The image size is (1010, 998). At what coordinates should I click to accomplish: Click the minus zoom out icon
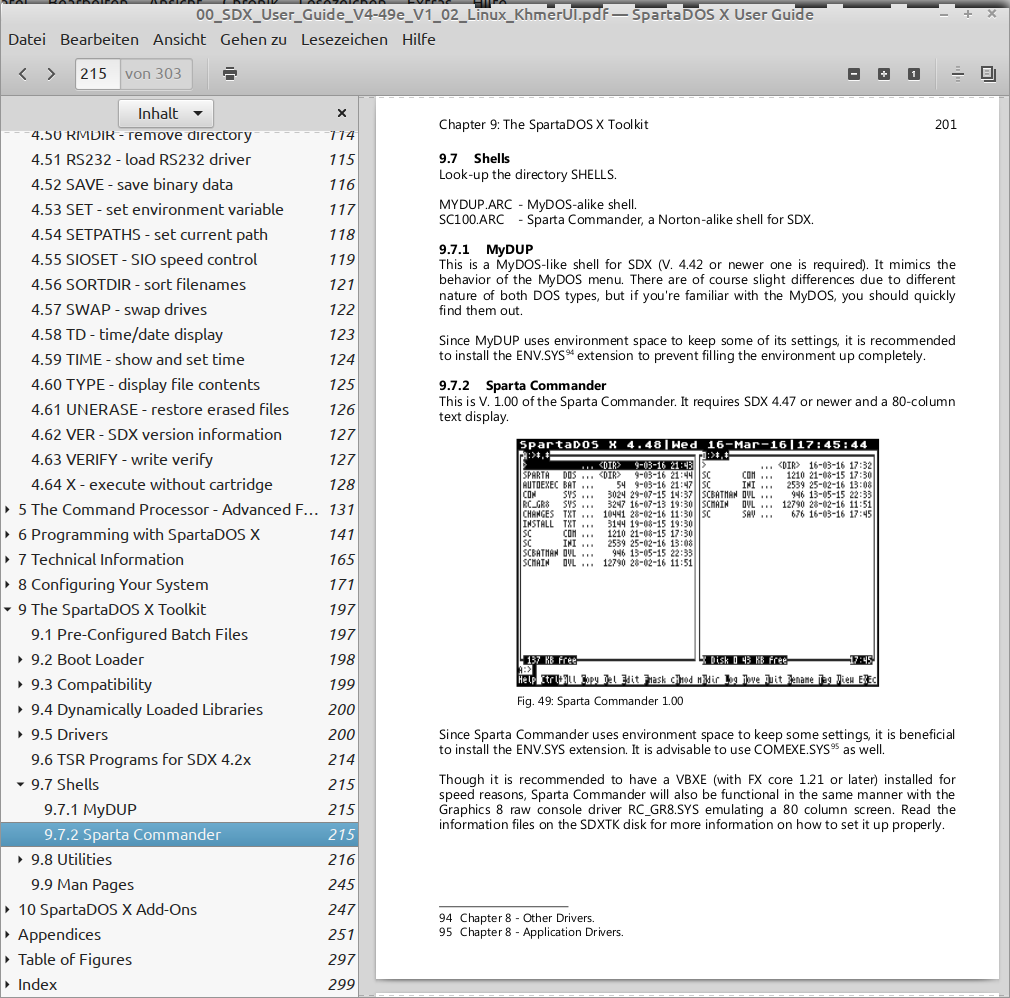coord(854,74)
